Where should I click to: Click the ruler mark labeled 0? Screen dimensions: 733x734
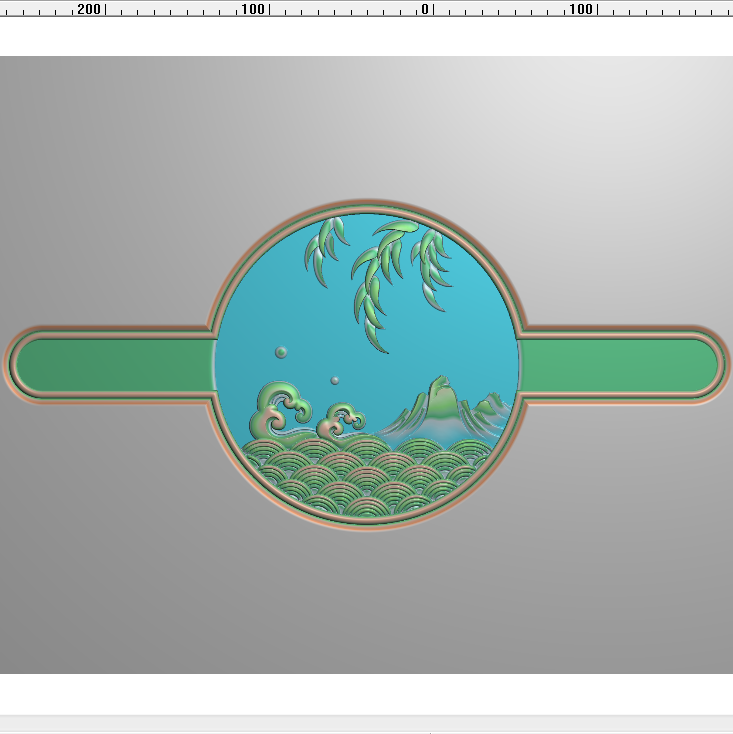tap(425, 9)
